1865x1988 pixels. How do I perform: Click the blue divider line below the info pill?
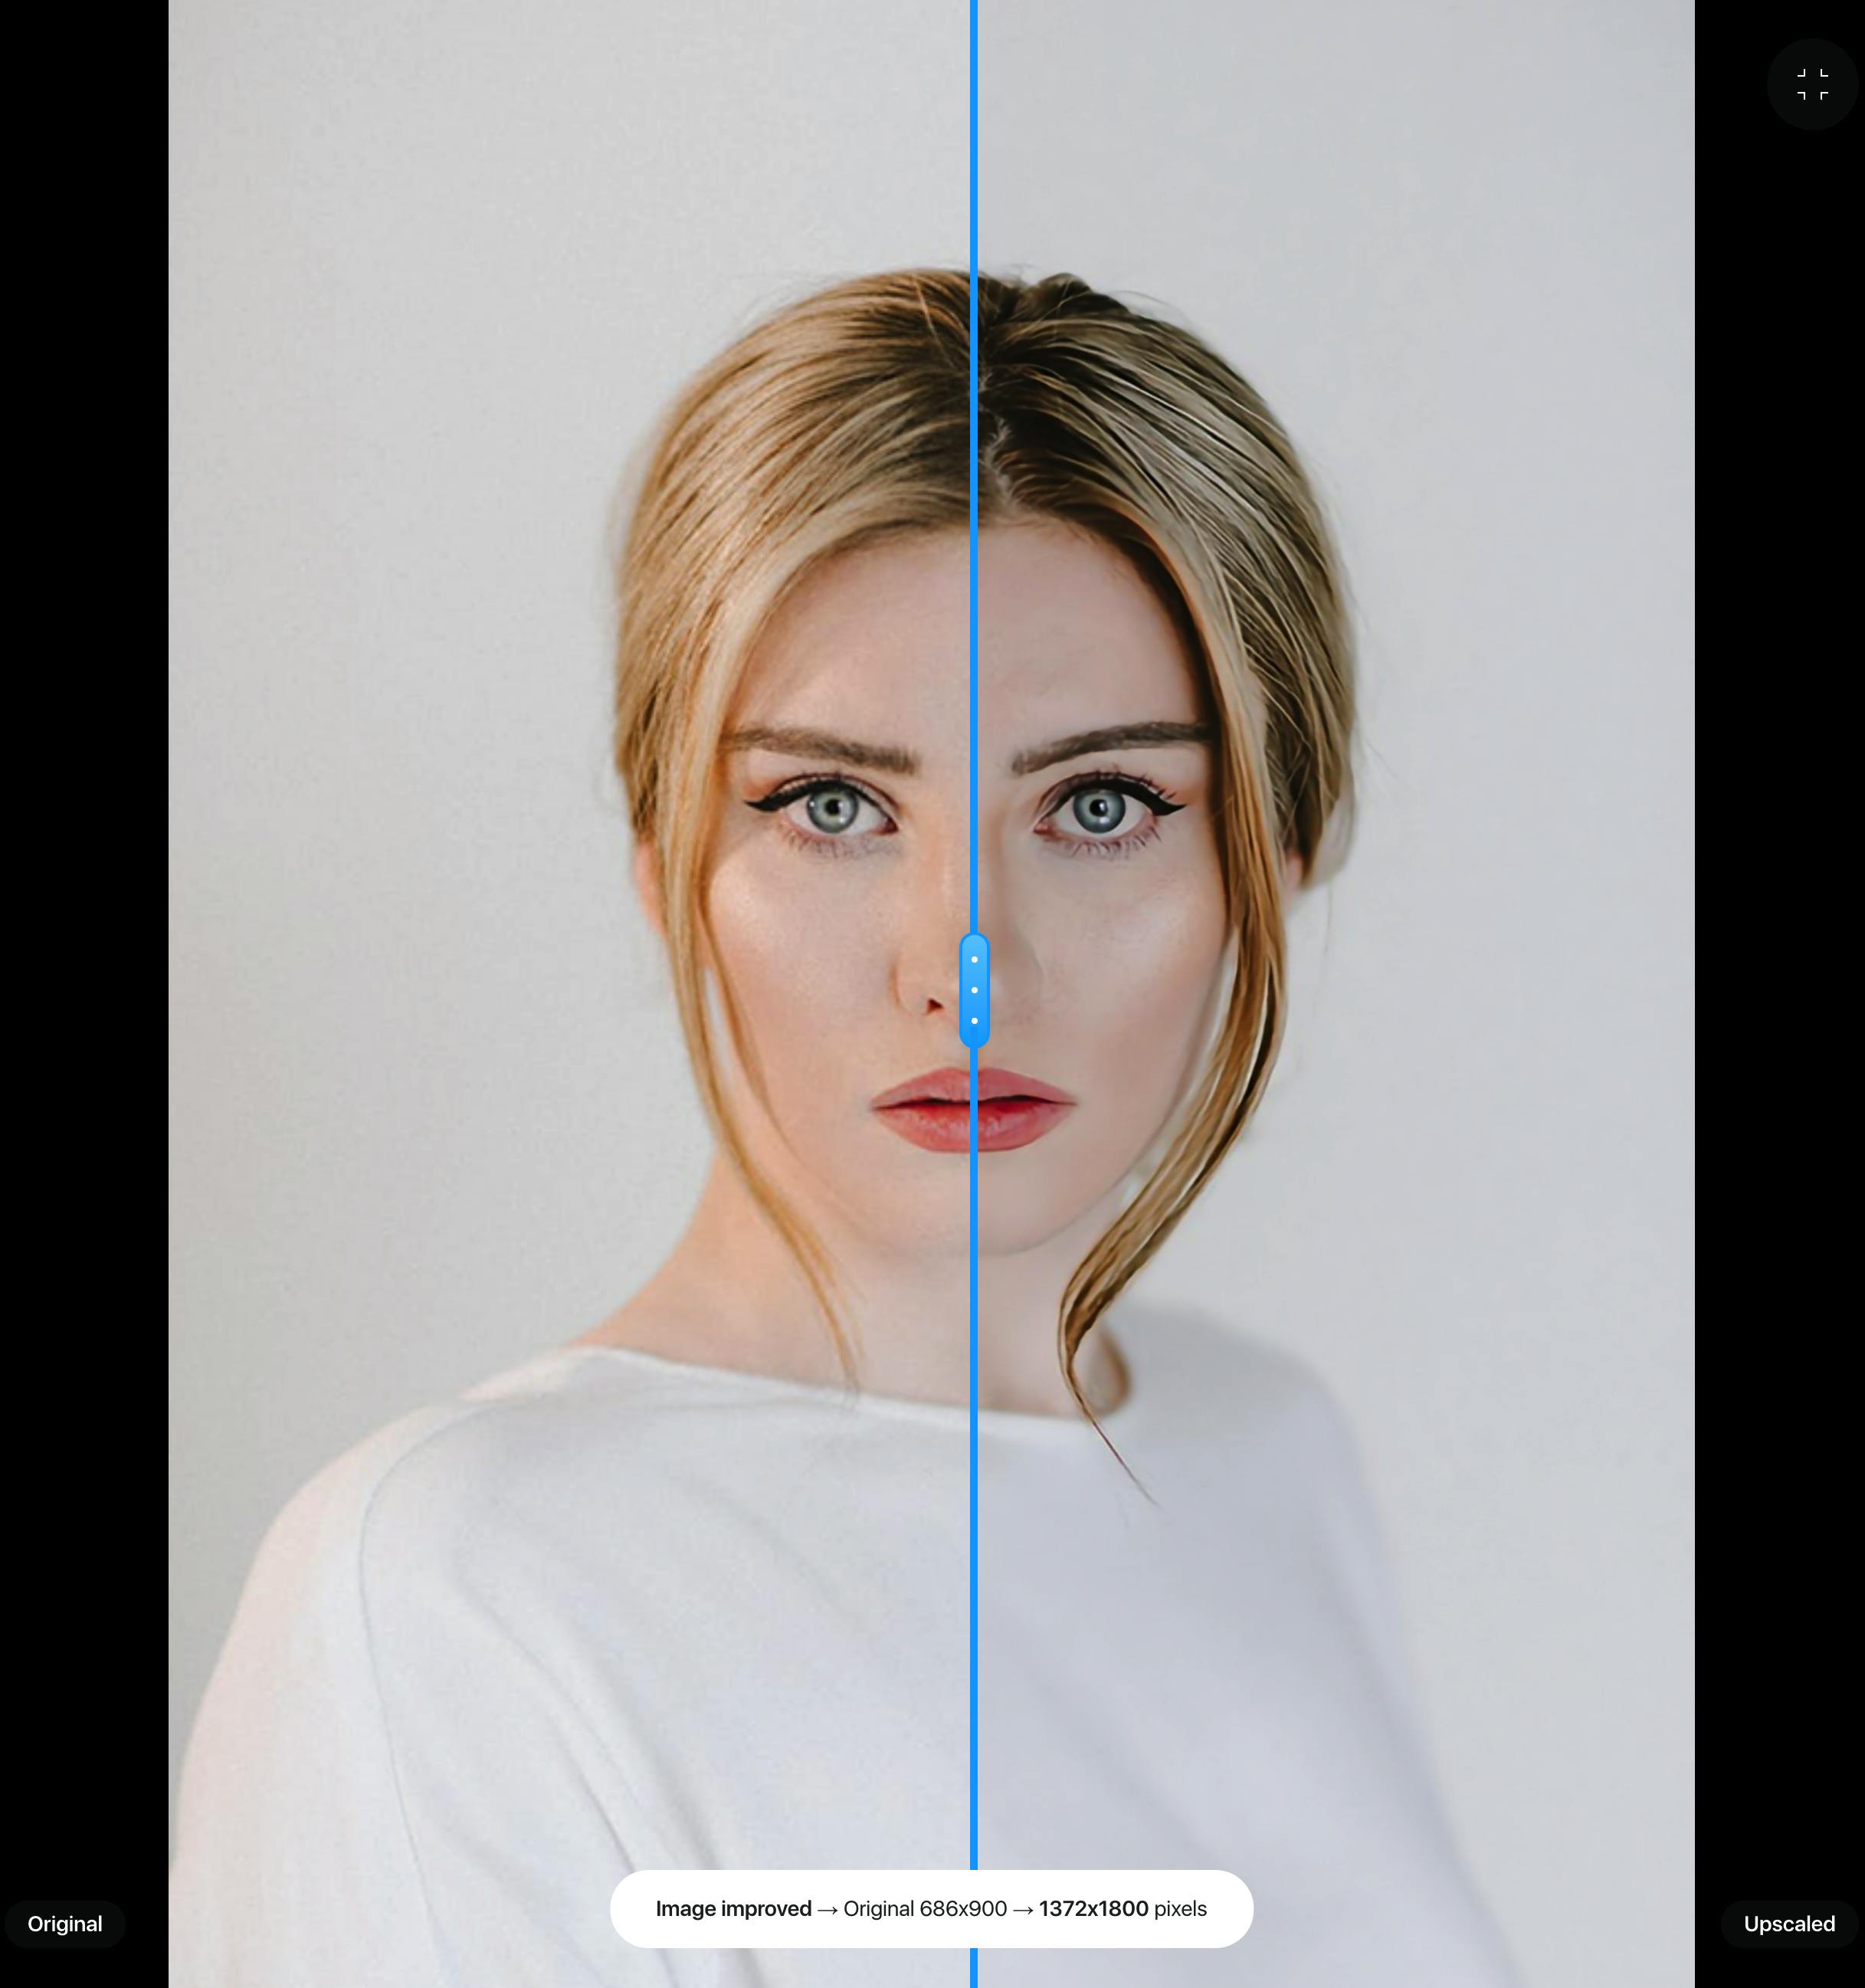click(974, 1969)
